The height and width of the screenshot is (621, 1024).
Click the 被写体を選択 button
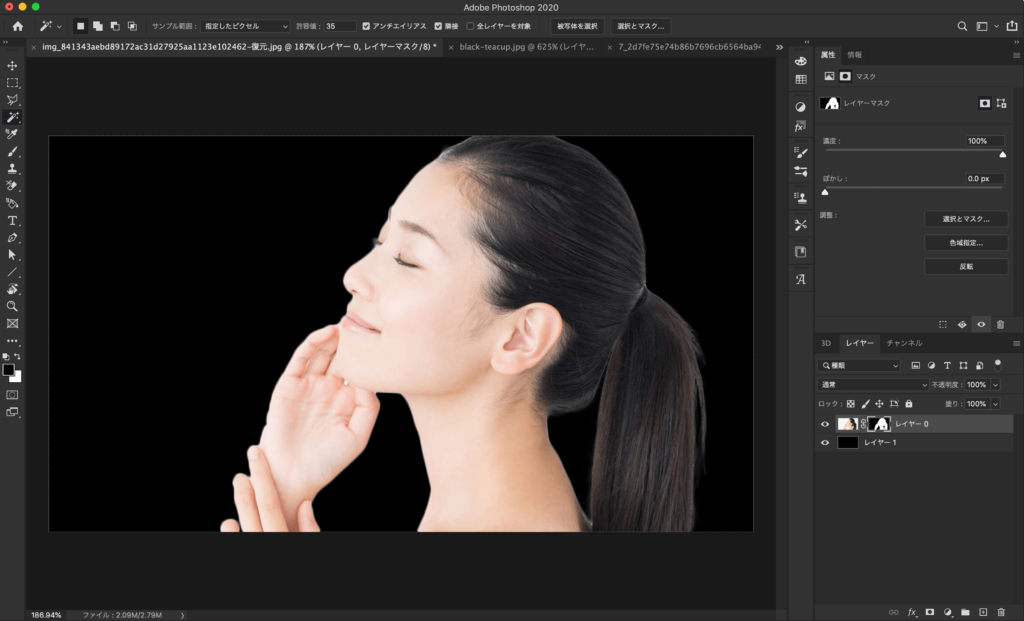pyautogui.click(x=577, y=26)
